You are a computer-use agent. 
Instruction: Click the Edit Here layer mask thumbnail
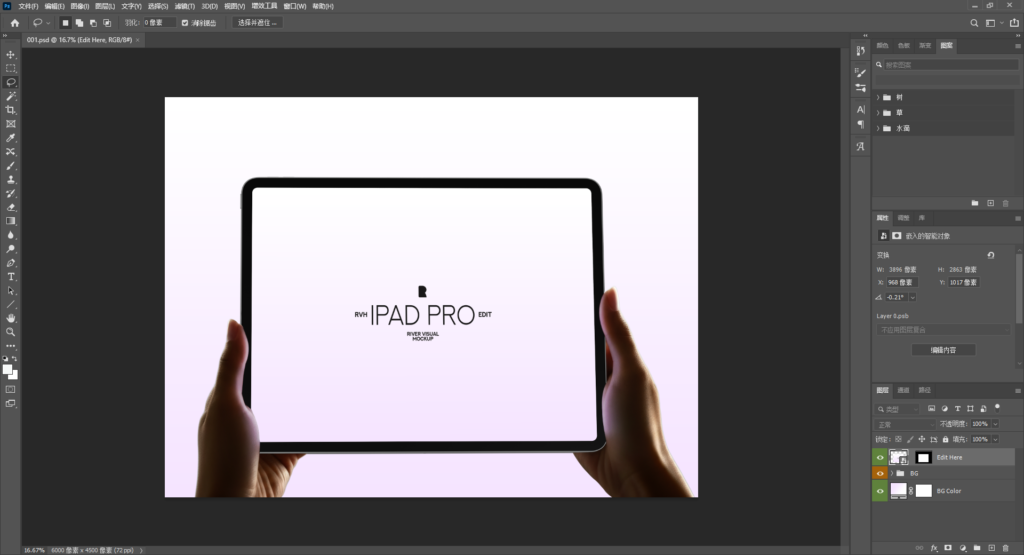[923, 458]
